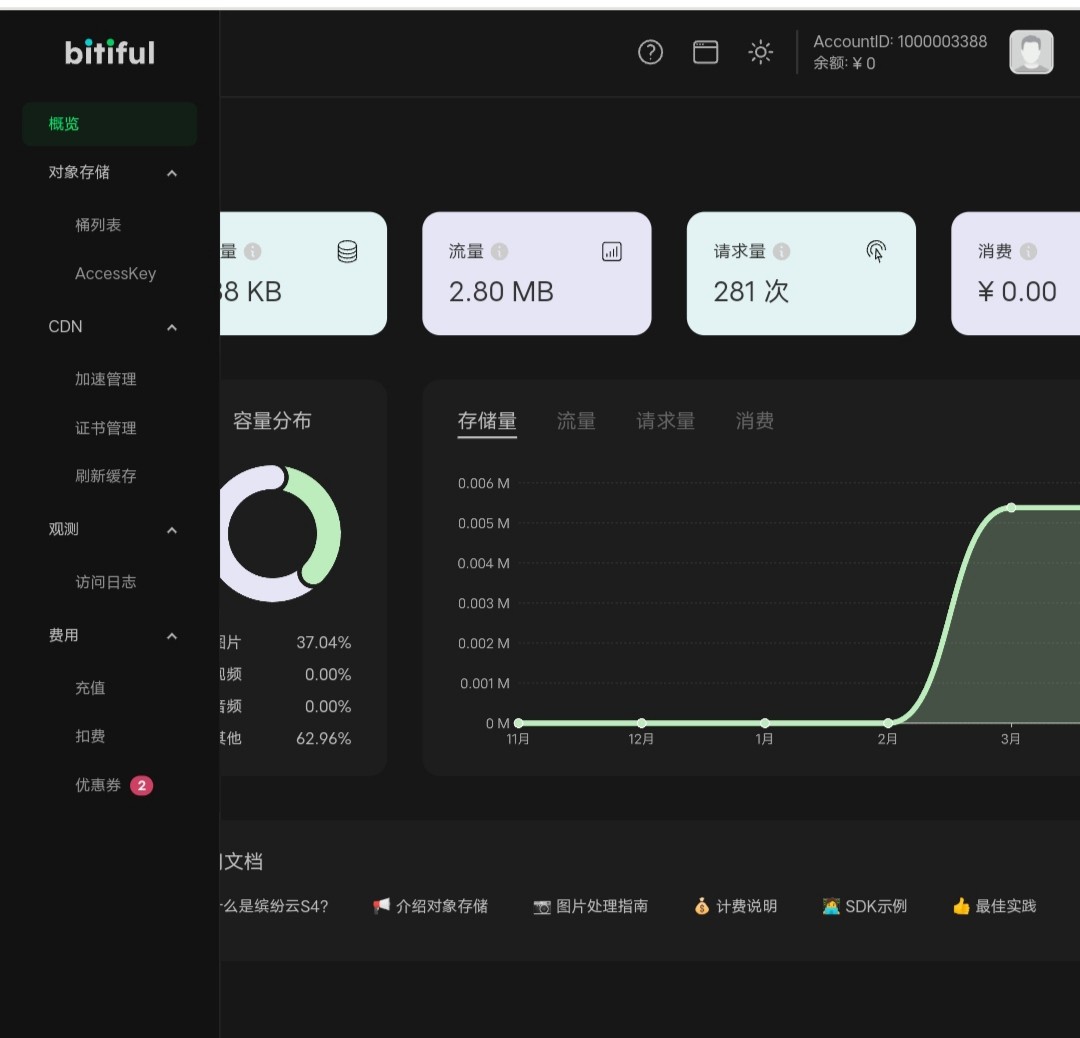Collapse the 费用 section chevron
Image resolution: width=1080 pixels, height=1038 pixels.
point(172,636)
